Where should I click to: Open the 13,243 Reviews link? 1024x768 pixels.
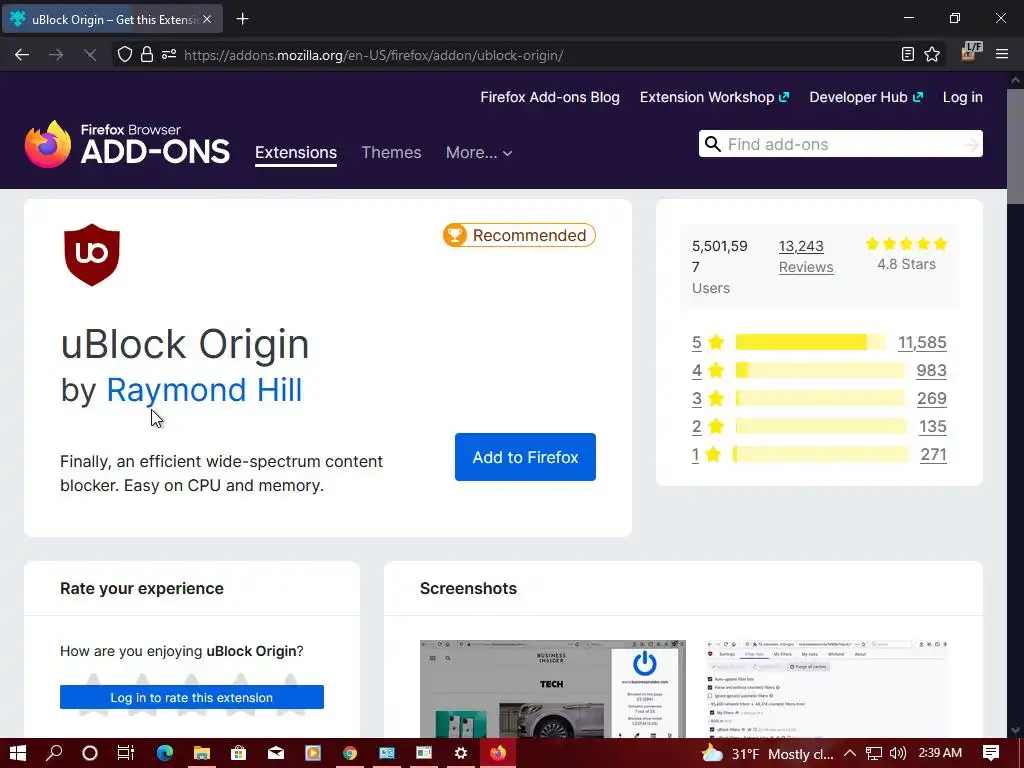pyautogui.click(x=806, y=257)
